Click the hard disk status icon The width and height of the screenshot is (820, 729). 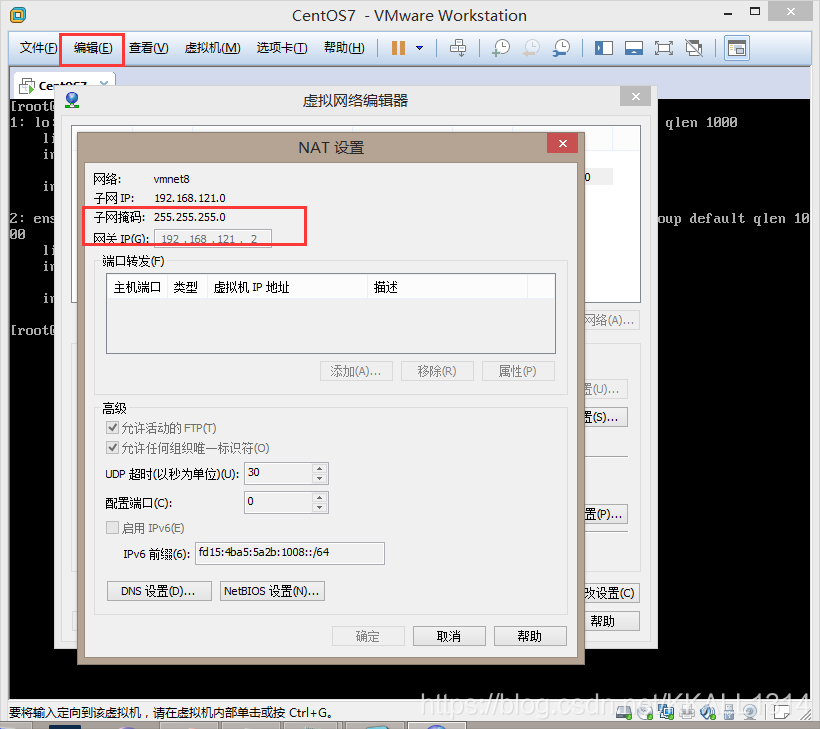point(623,712)
